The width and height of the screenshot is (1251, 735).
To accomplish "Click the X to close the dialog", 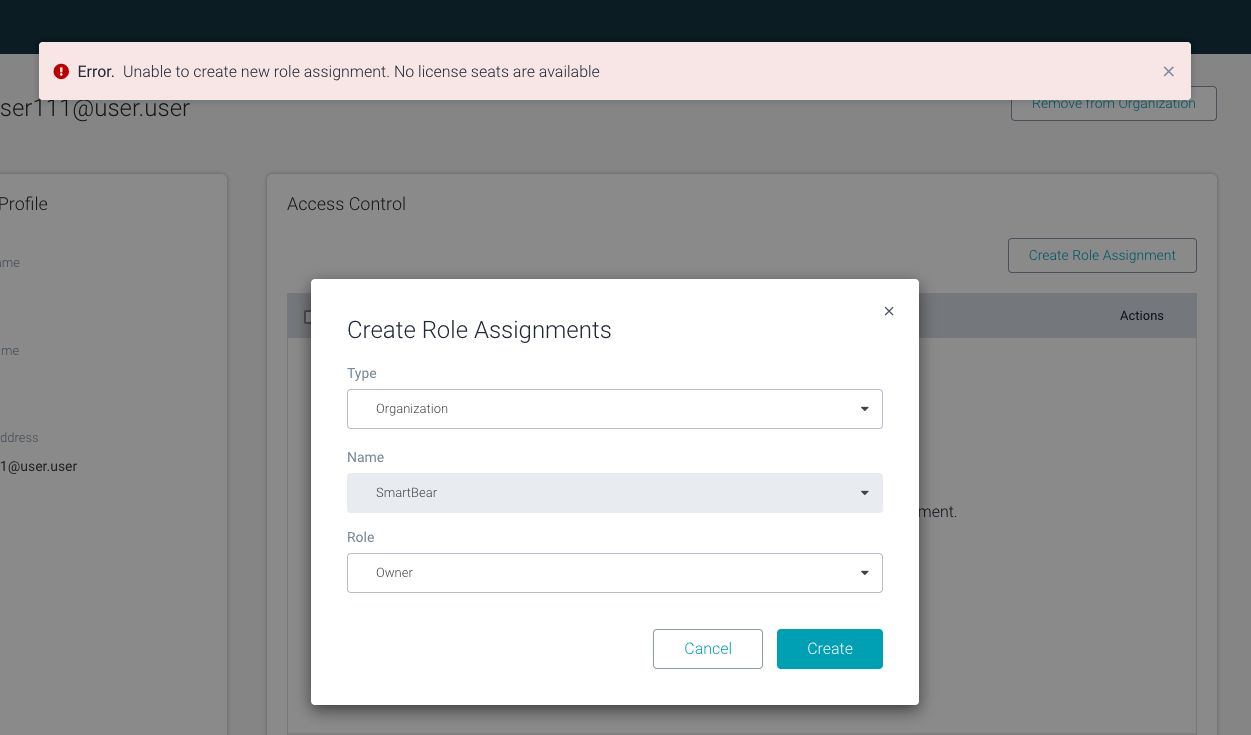I will [x=888, y=311].
